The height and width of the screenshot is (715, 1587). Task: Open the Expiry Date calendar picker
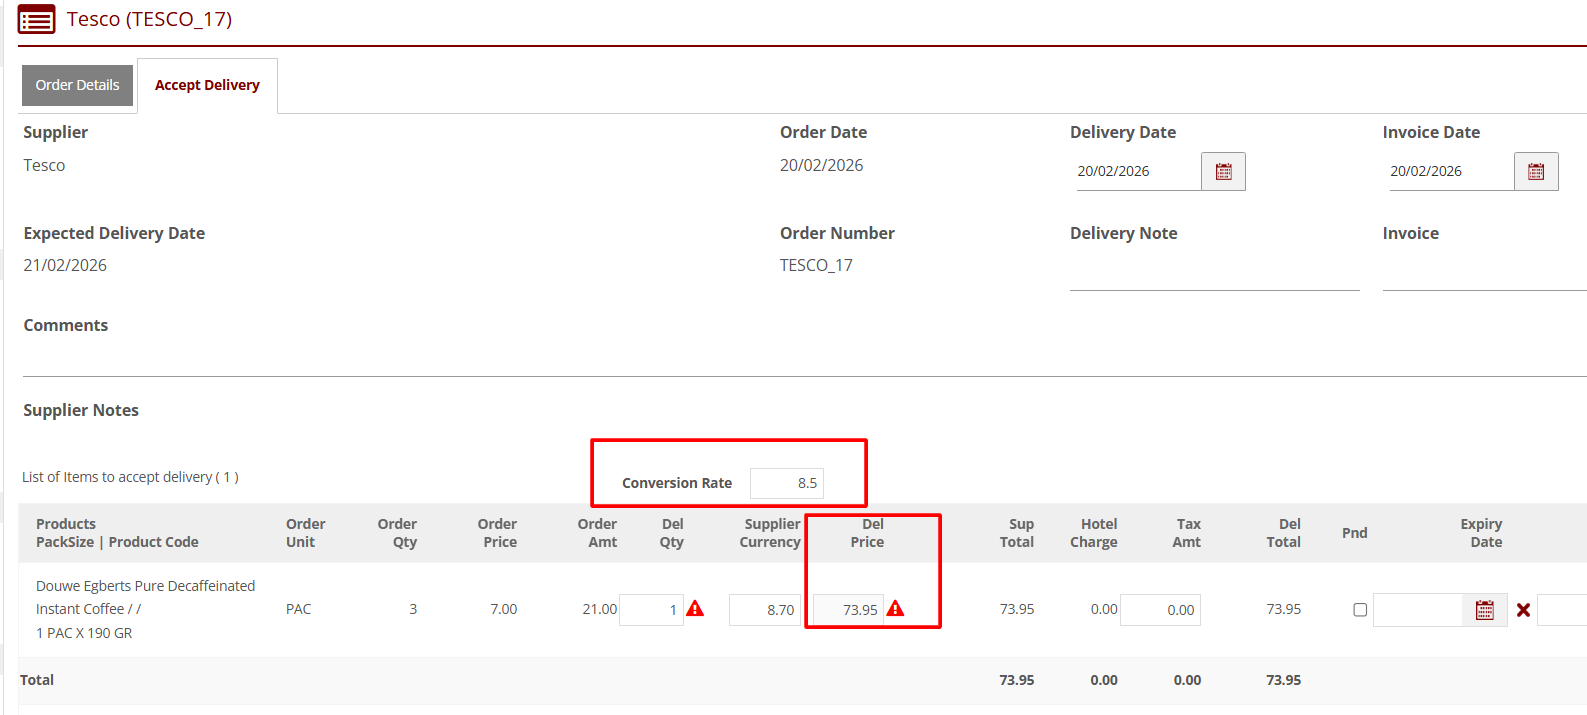1484,610
